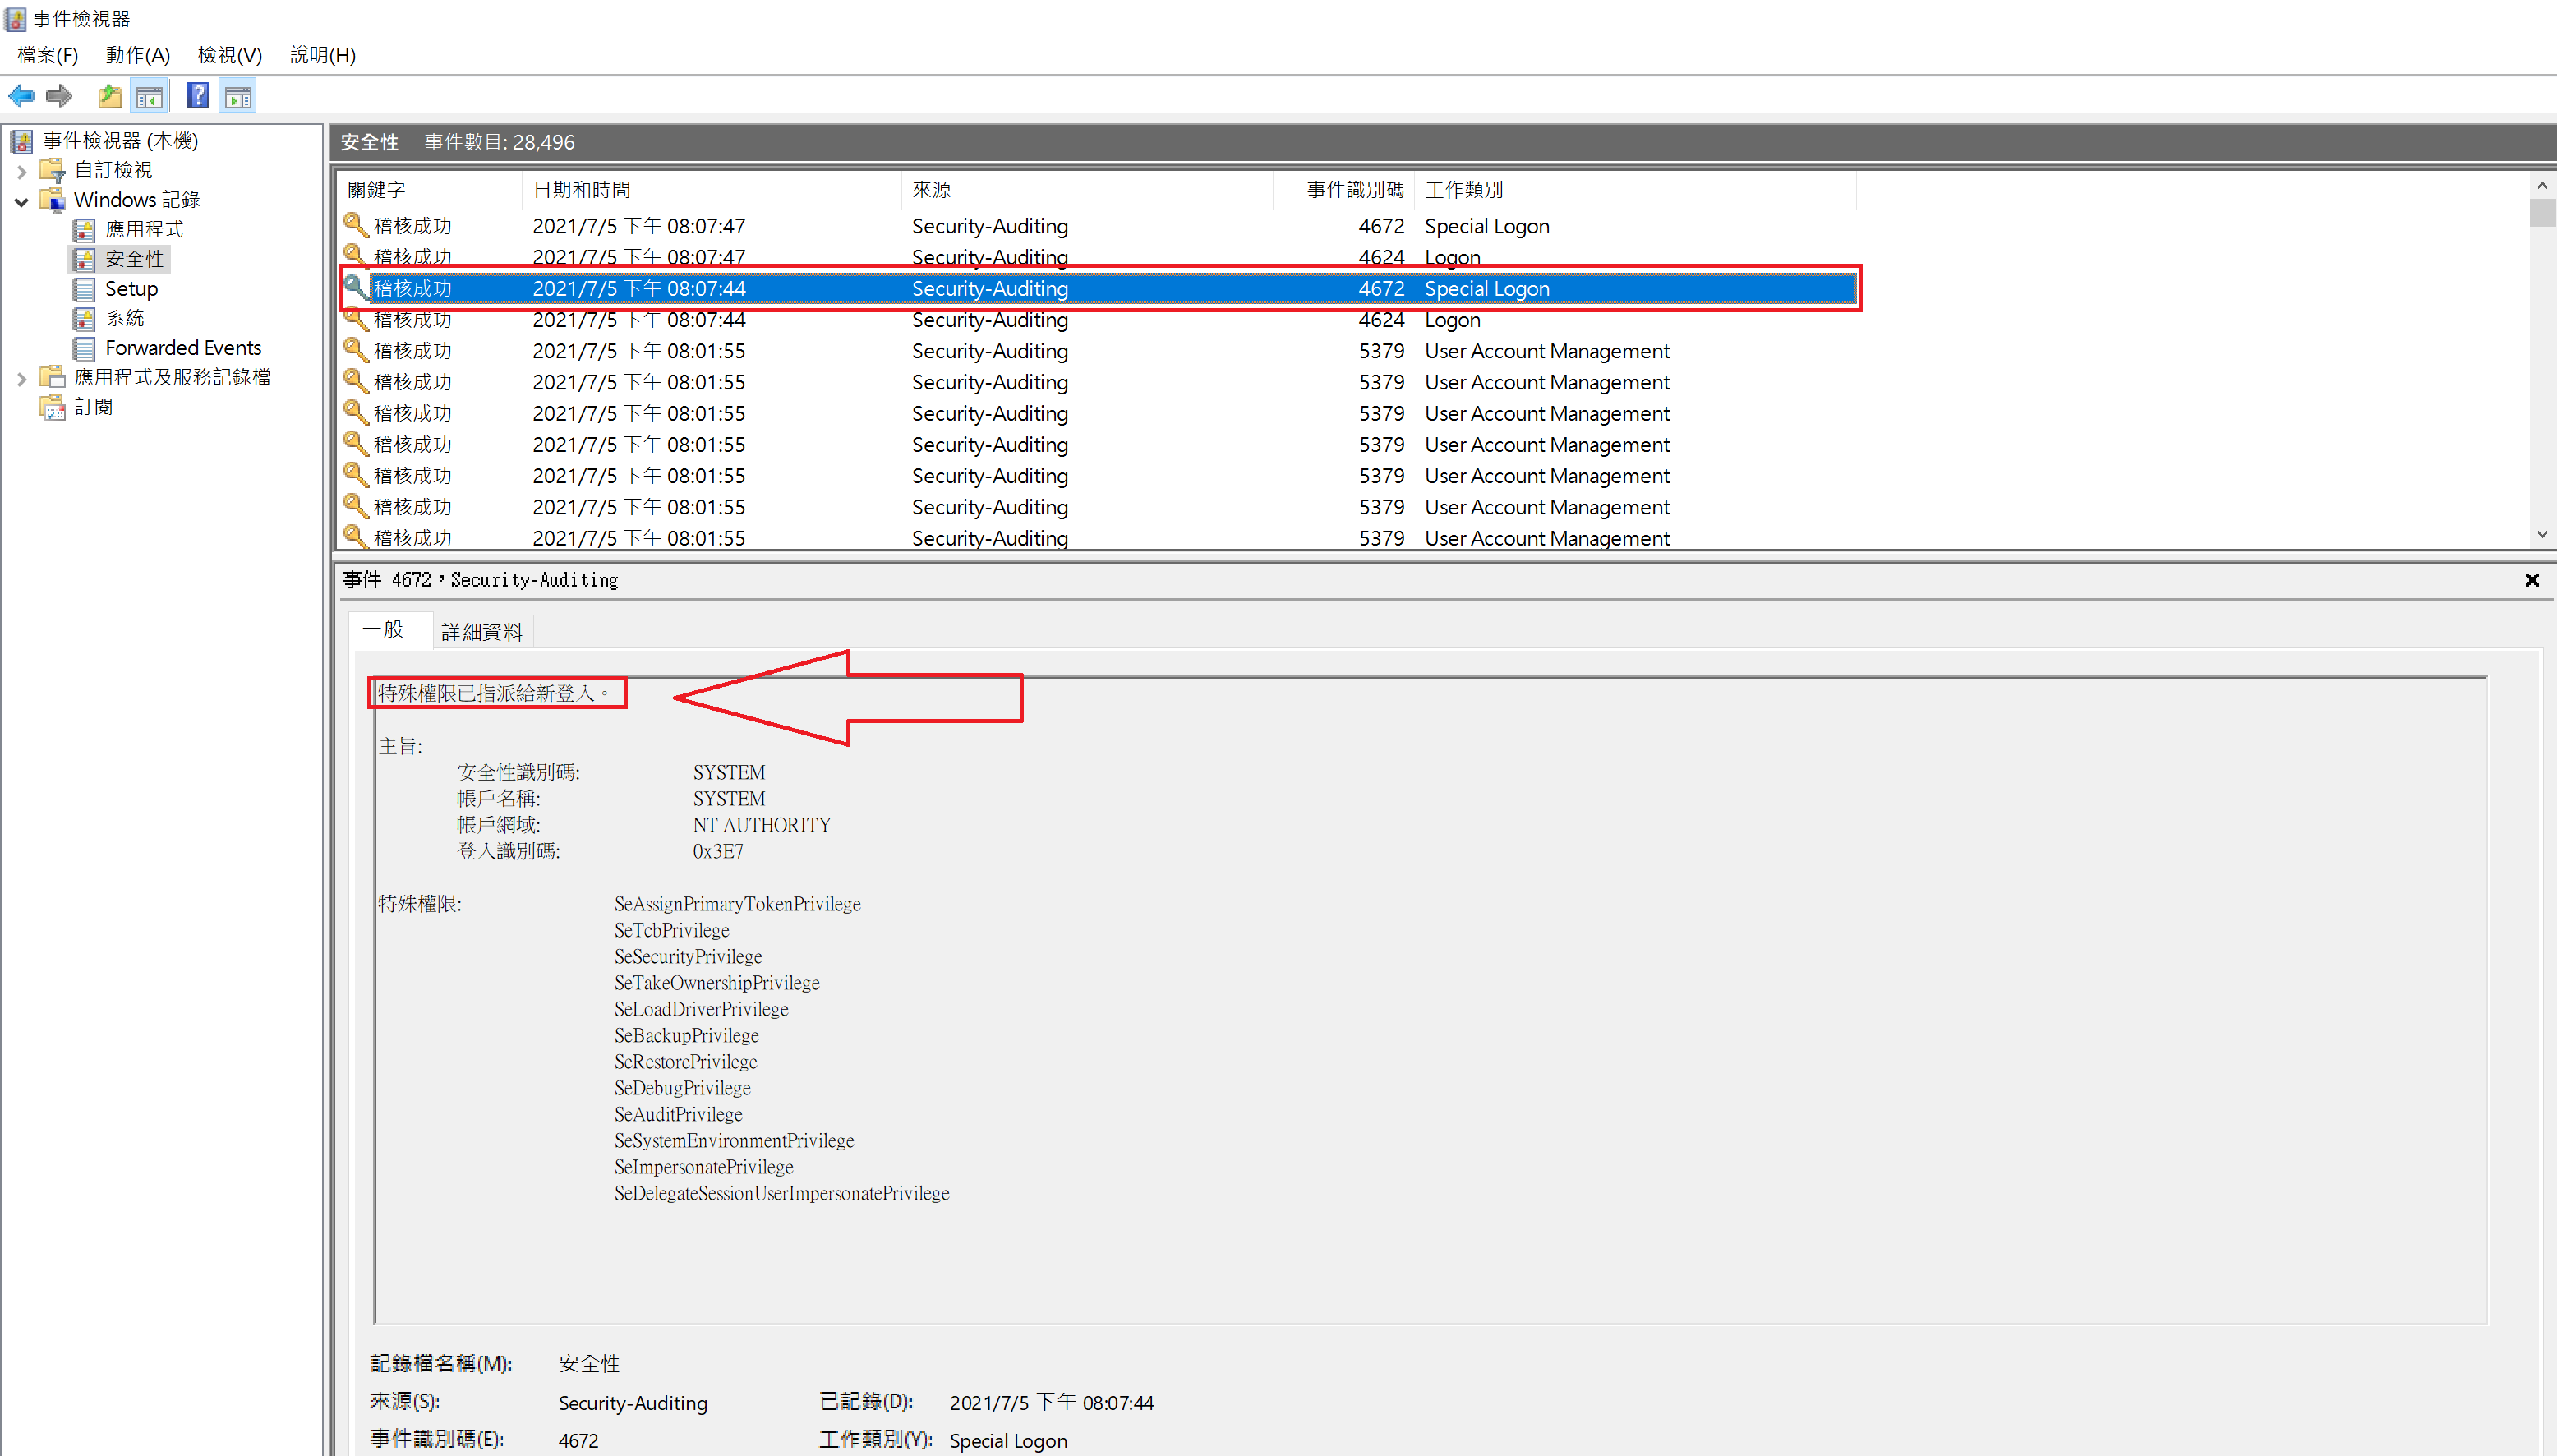Close the event 4672 detail pane

(2532, 580)
